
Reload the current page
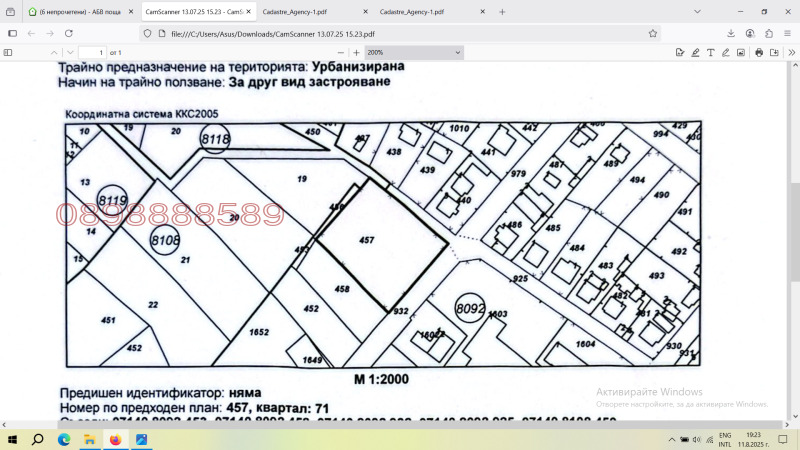coord(68,33)
